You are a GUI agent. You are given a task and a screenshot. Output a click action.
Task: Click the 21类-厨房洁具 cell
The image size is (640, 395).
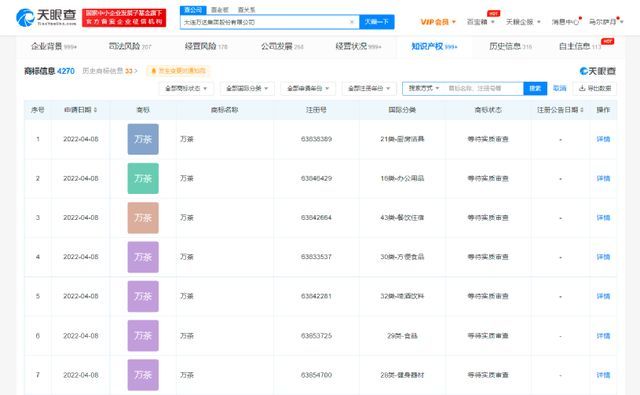tap(402, 139)
